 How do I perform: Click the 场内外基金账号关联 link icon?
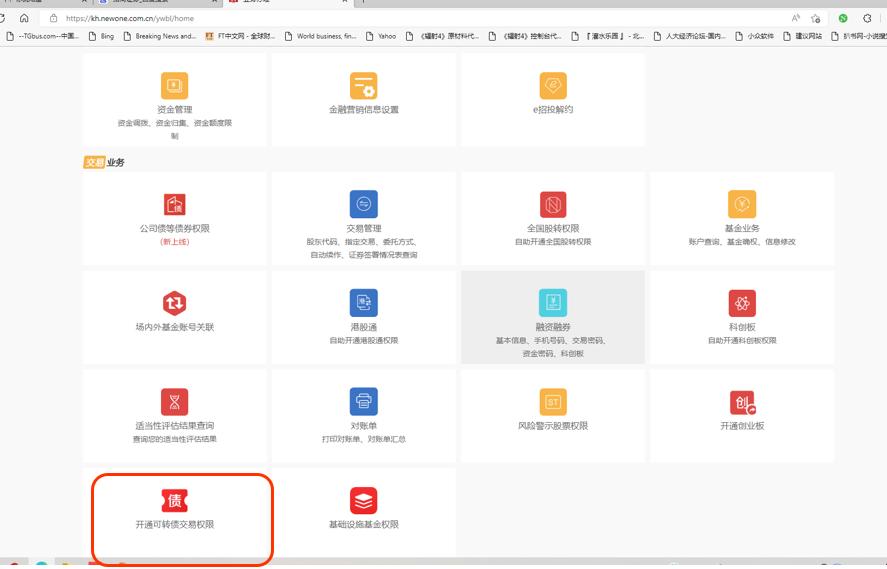pyautogui.click(x=174, y=303)
